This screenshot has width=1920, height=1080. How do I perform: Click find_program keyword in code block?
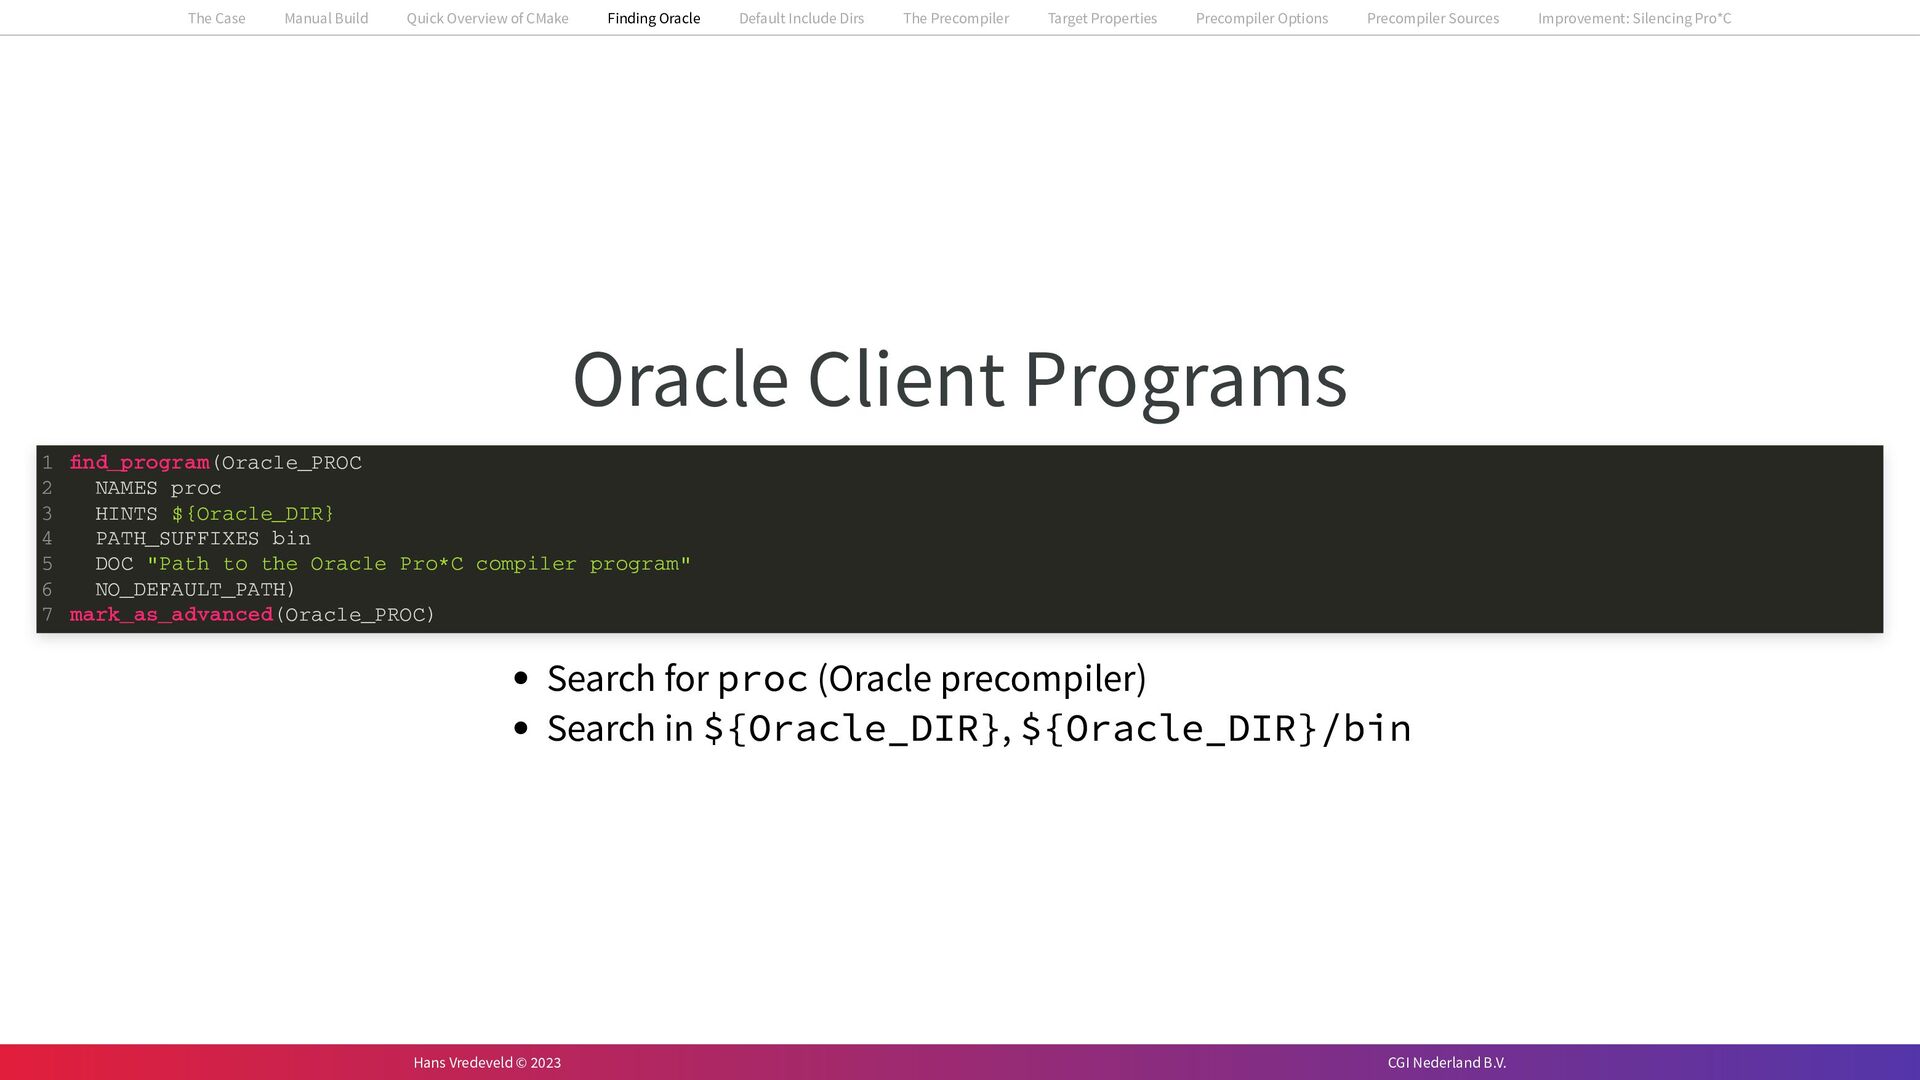[x=139, y=463]
